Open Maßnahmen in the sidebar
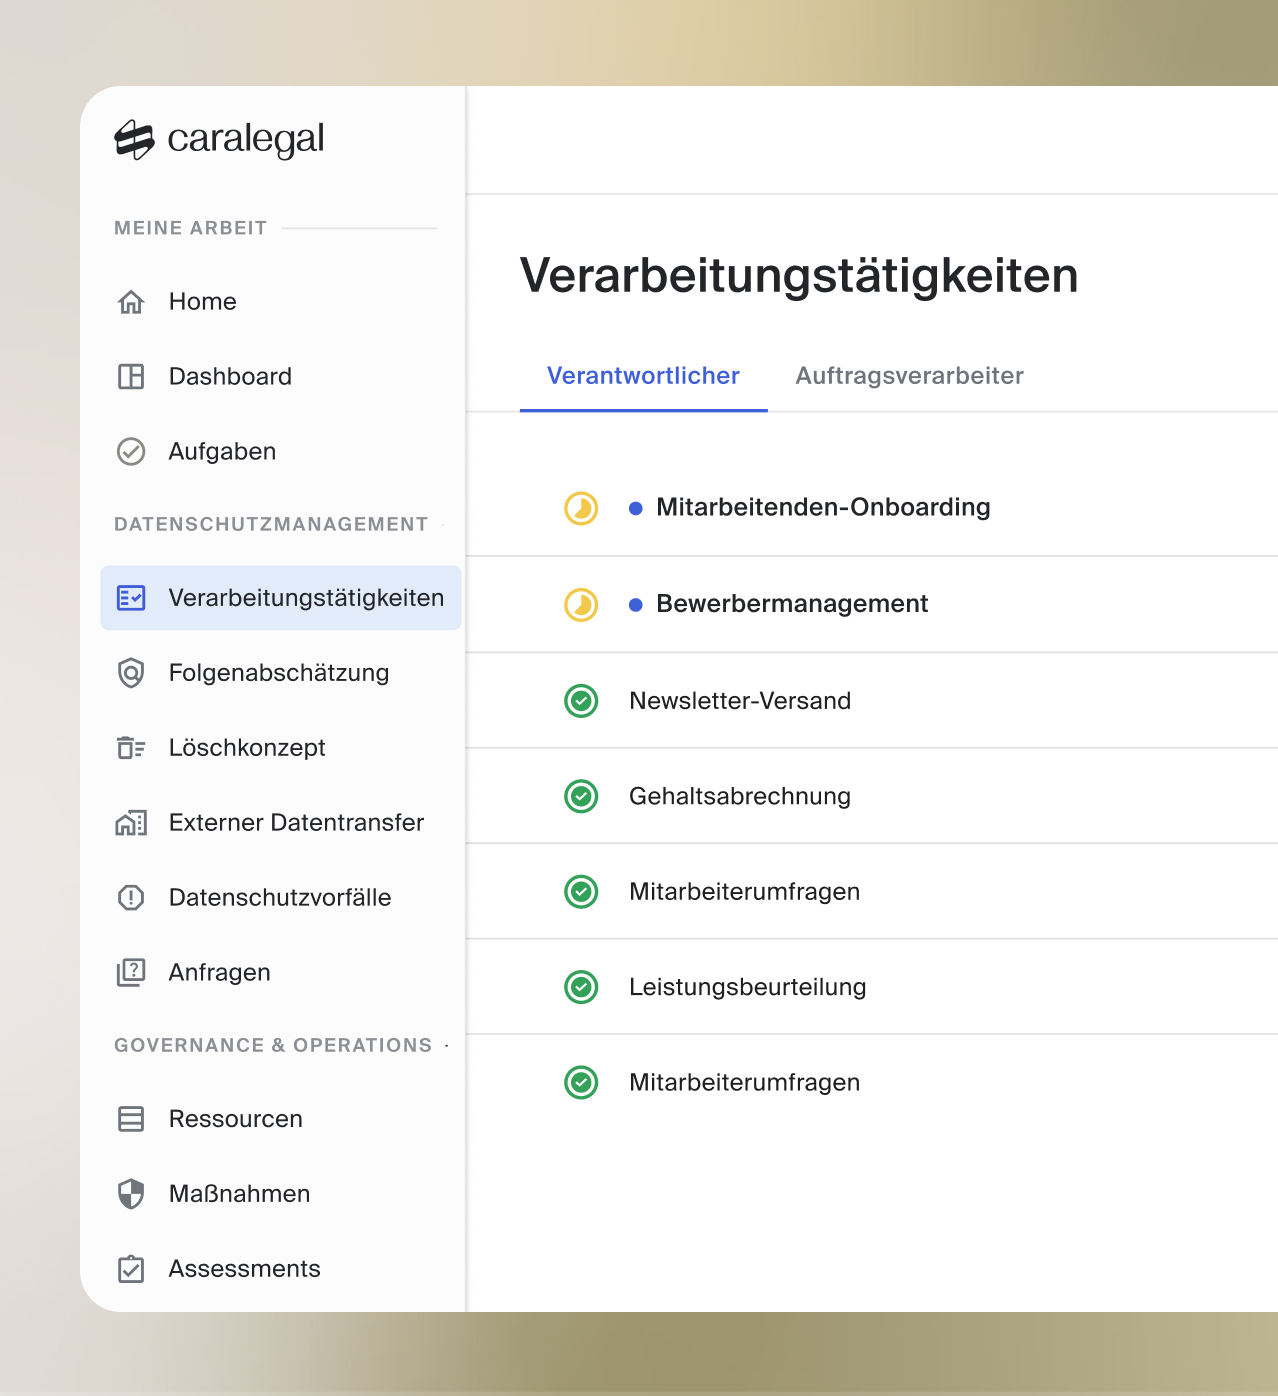The width and height of the screenshot is (1278, 1396). (x=281, y=1193)
